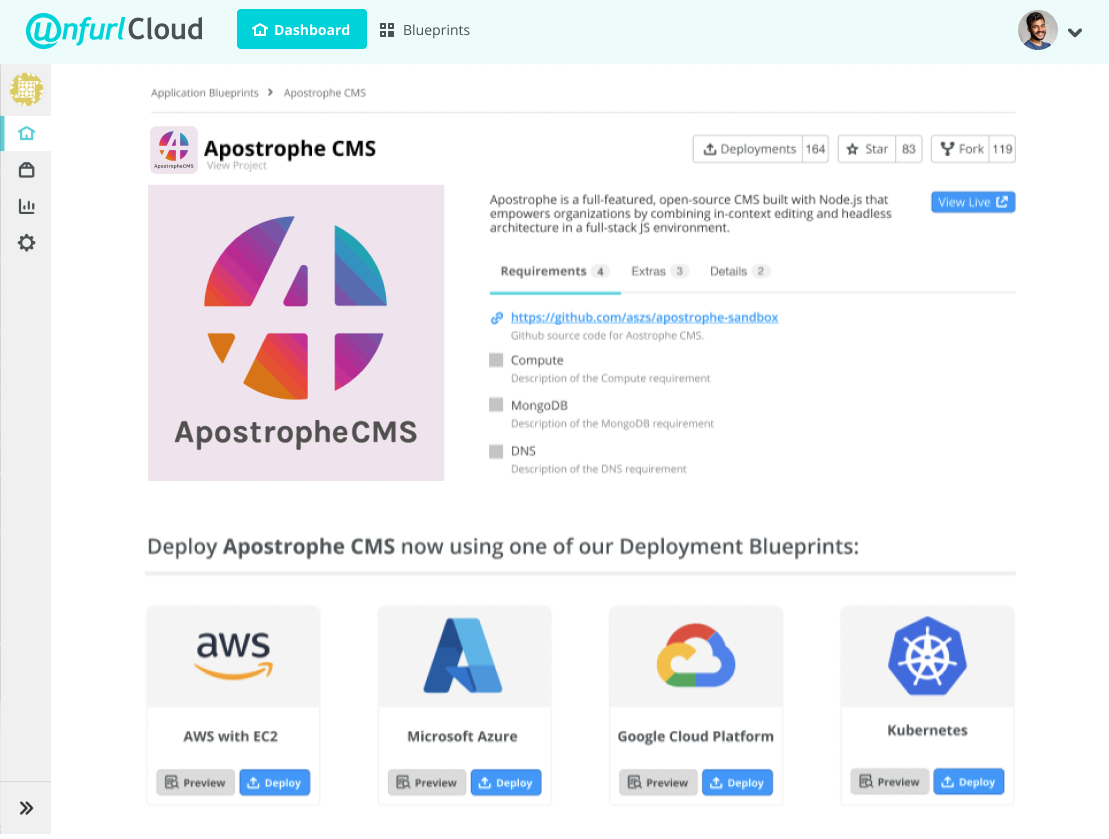Click the 'Compute' requirement label
The image size is (1109, 839).
[537, 360]
